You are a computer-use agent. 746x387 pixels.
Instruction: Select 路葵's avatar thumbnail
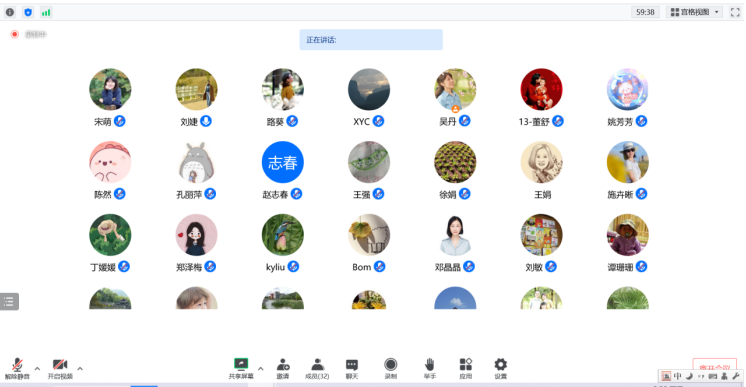click(283, 89)
